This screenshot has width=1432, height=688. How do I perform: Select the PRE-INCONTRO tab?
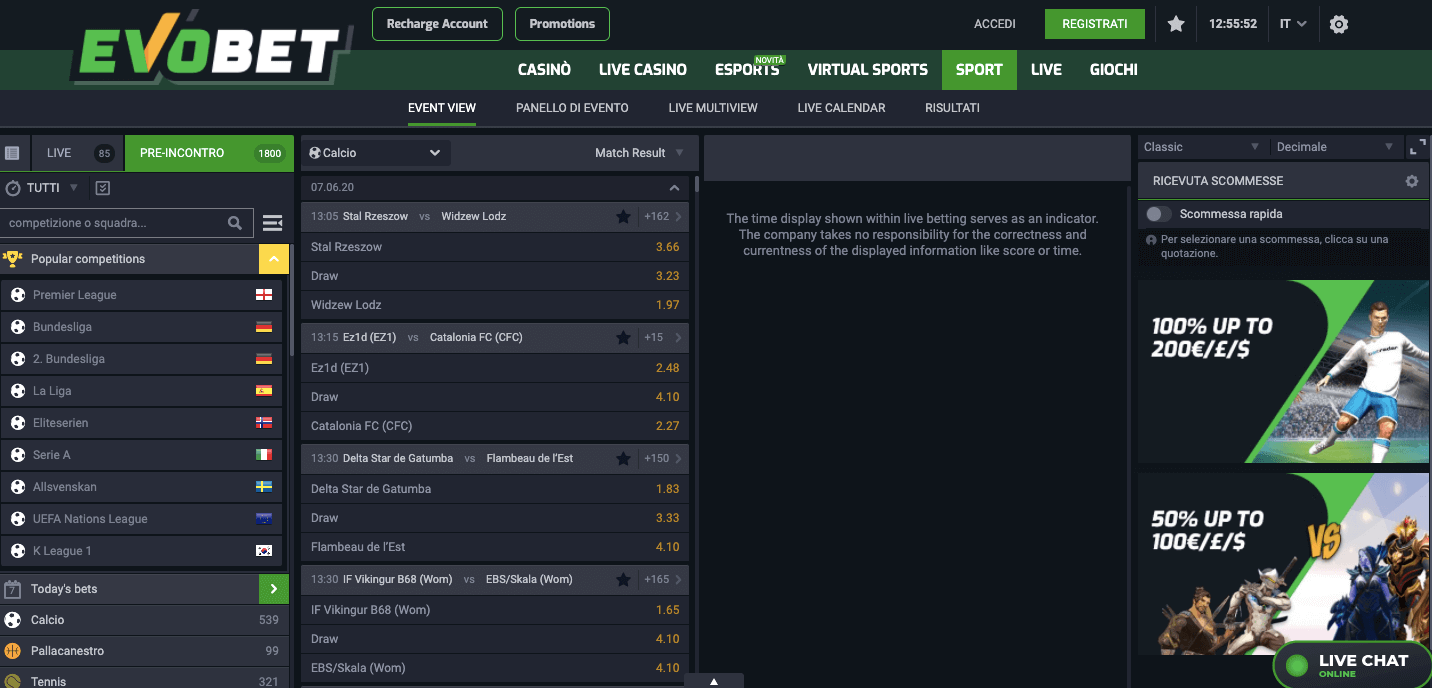coord(209,153)
